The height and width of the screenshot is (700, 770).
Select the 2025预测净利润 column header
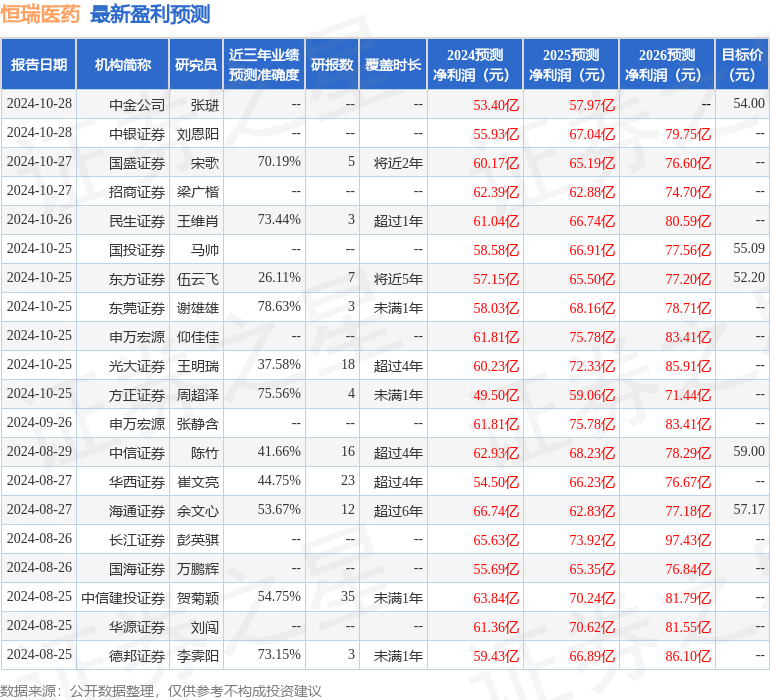pos(571,64)
